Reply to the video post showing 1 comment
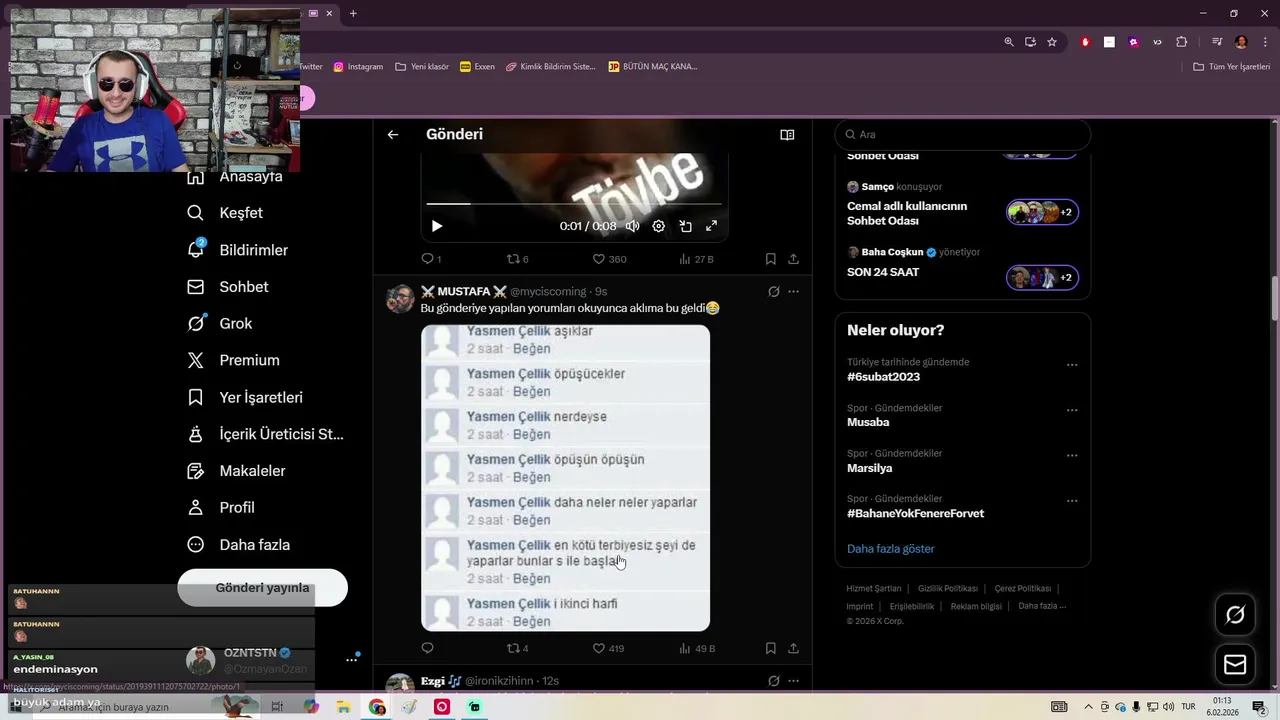This screenshot has width=1280, height=720. pyautogui.click(x=431, y=259)
